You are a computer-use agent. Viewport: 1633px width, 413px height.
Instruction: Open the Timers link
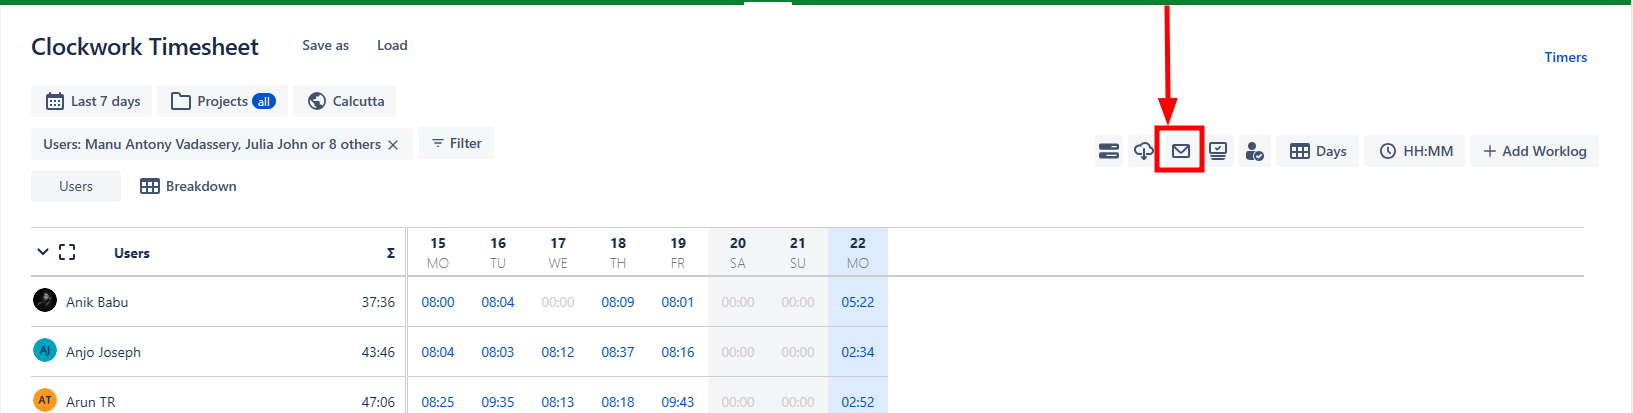pos(1565,57)
